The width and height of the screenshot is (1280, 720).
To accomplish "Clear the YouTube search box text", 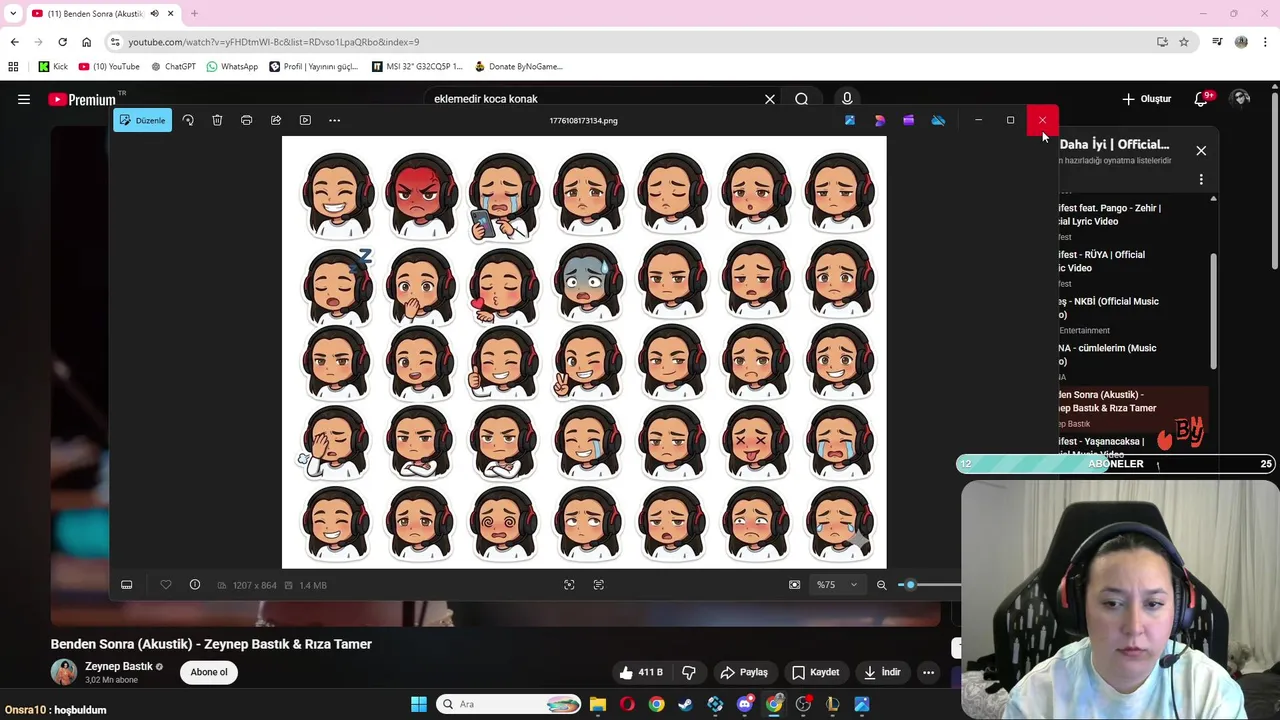I will pos(770,99).
